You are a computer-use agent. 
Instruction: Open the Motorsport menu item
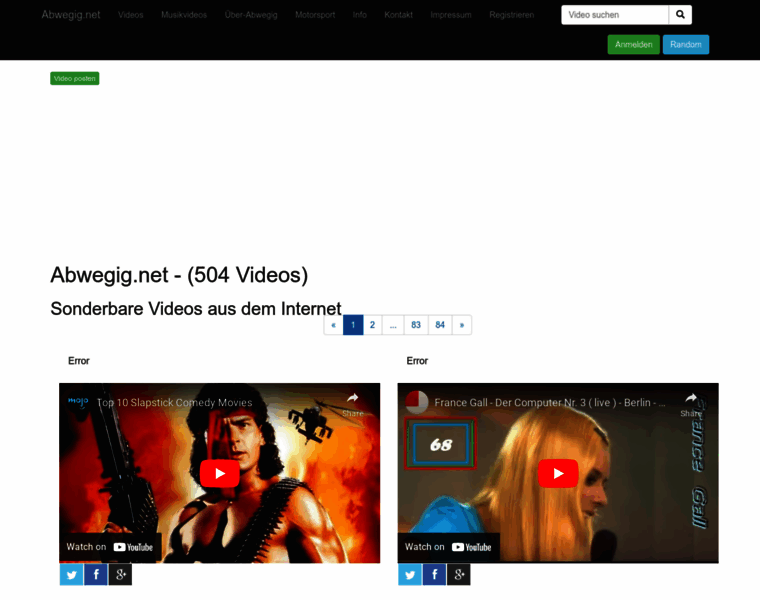(315, 15)
